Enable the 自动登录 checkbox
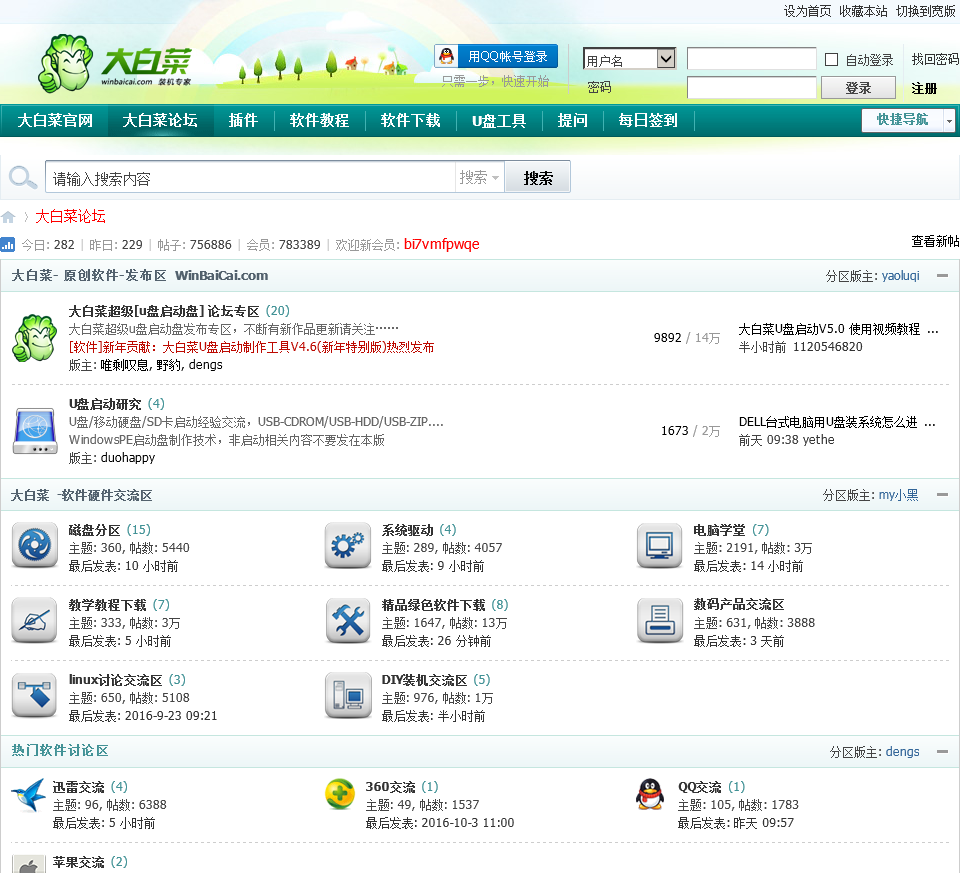The image size is (960, 873). [x=831, y=60]
